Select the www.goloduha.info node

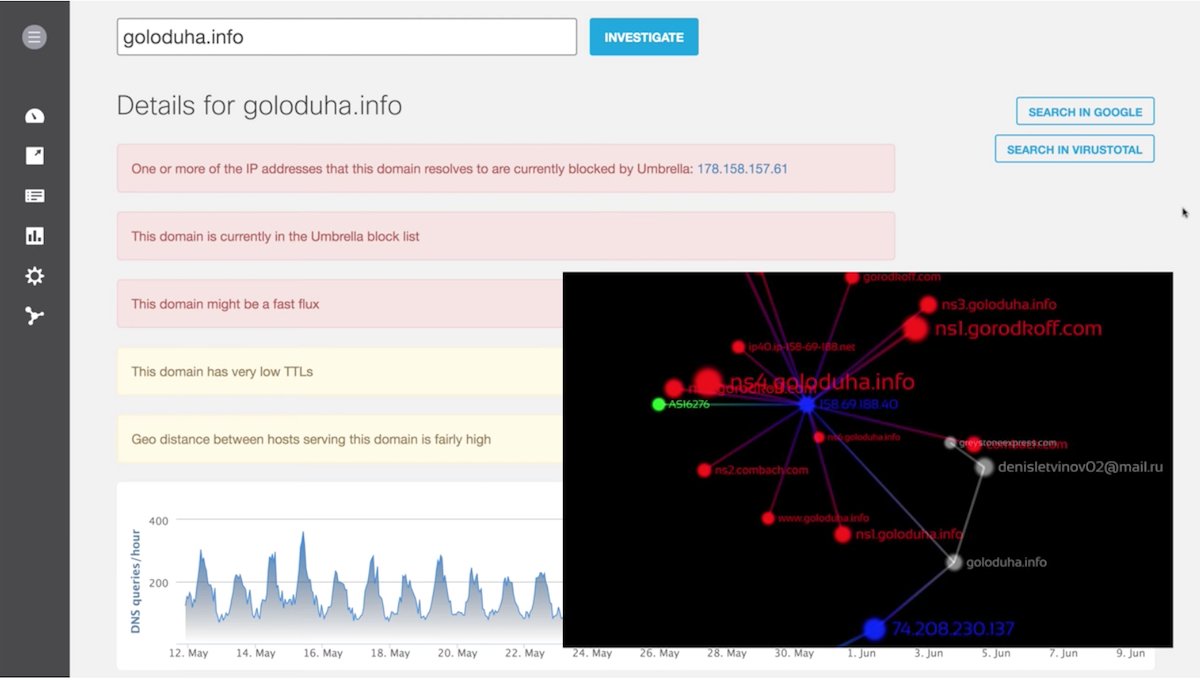pos(768,518)
